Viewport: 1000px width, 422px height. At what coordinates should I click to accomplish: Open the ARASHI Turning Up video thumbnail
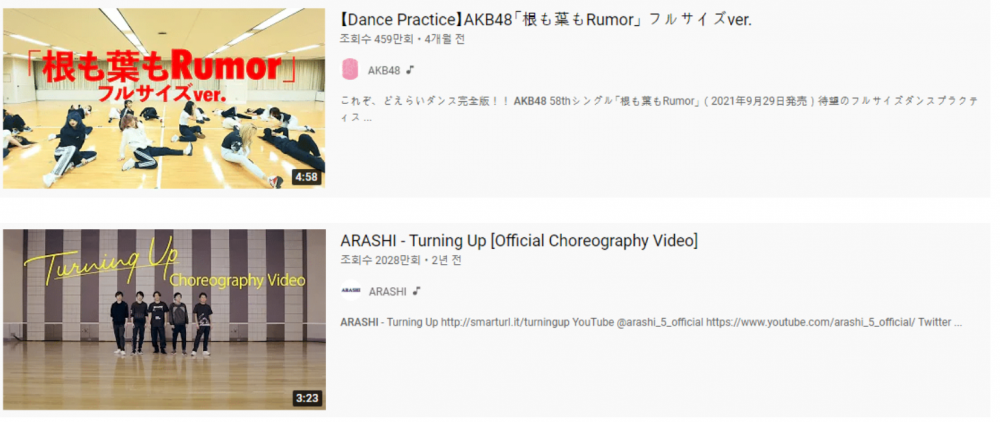pyautogui.click(x=164, y=319)
